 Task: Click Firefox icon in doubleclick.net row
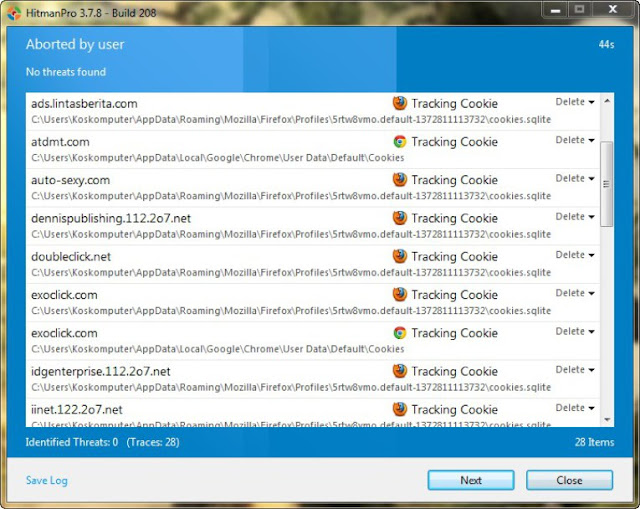(400, 256)
